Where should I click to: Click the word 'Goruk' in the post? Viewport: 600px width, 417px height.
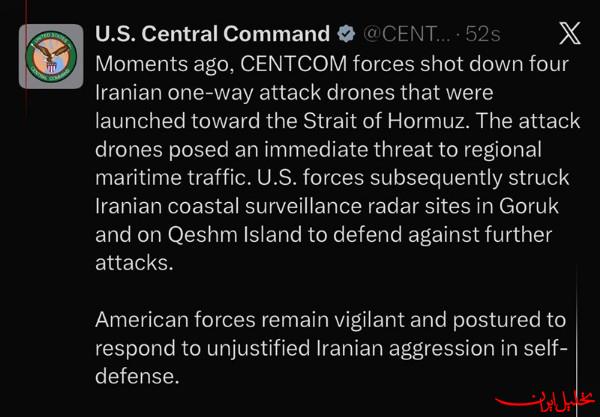click(x=529, y=206)
